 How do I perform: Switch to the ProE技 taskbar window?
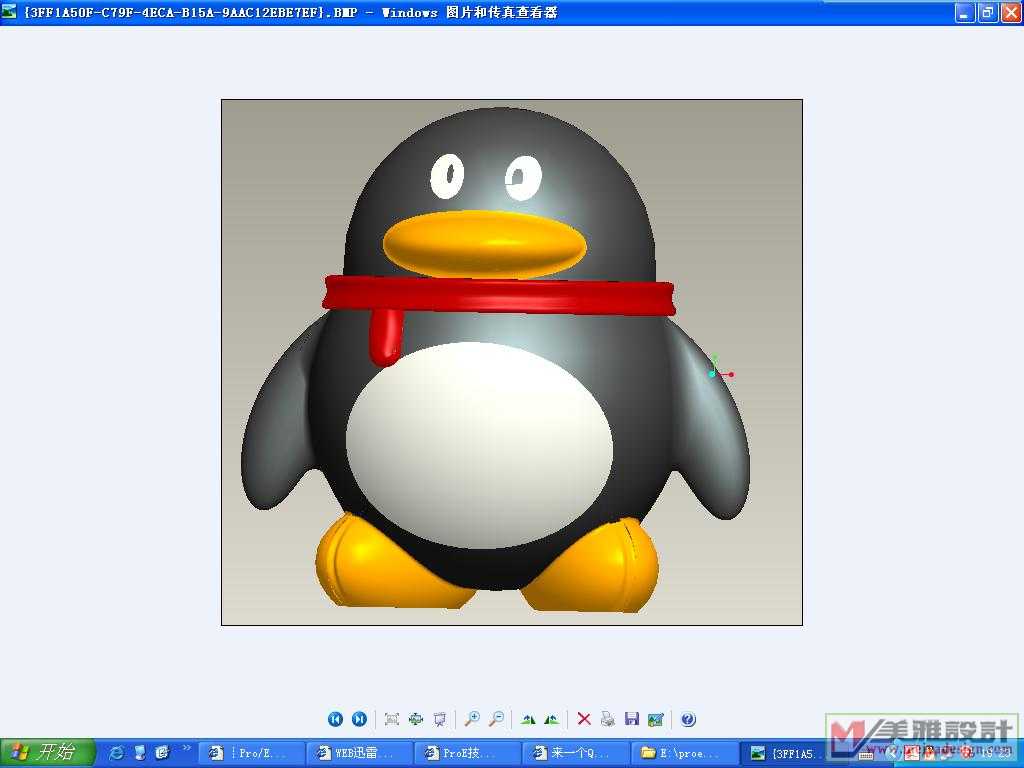click(468, 753)
